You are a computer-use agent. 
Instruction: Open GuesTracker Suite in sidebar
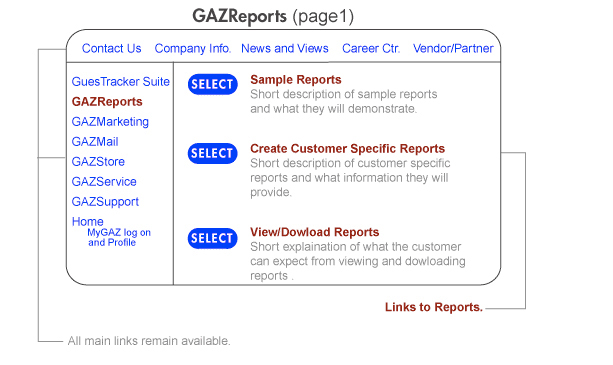coord(120,82)
